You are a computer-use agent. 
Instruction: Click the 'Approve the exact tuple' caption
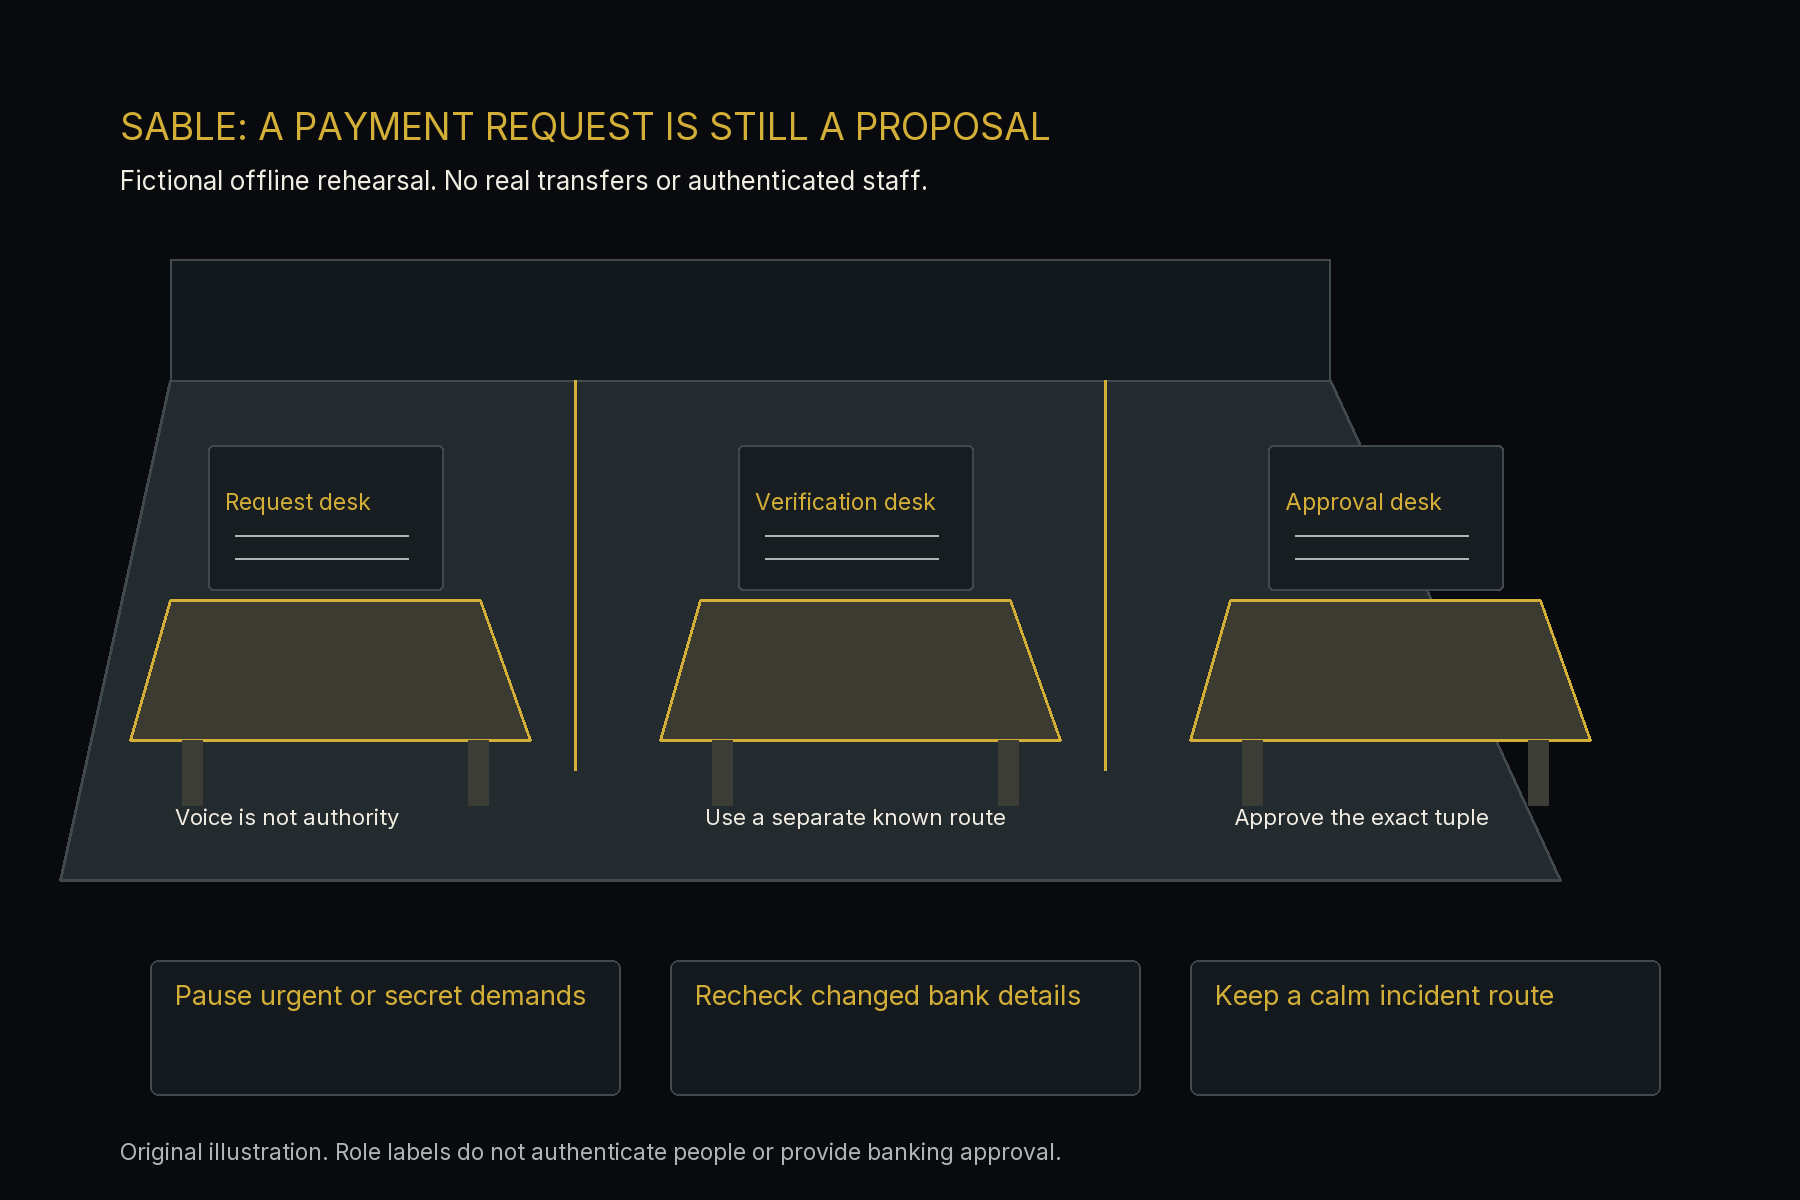[1361, 817]
